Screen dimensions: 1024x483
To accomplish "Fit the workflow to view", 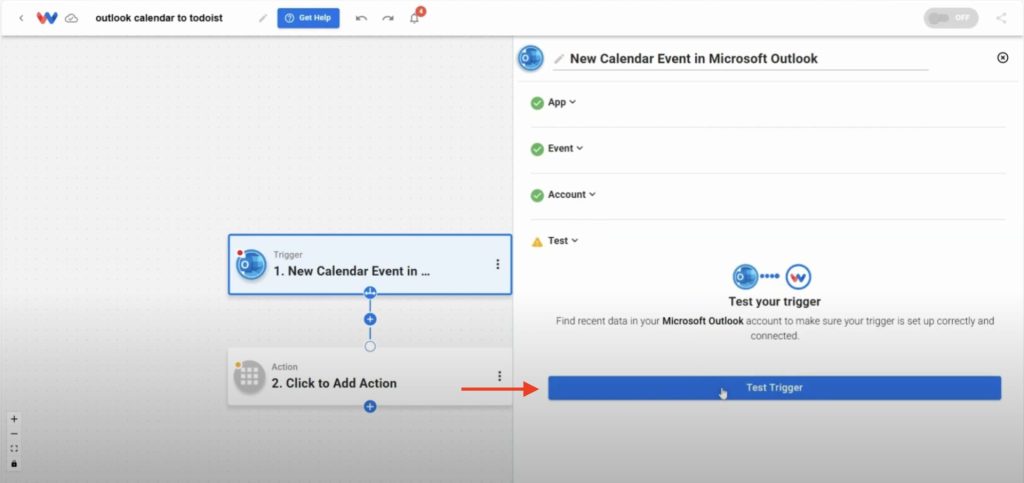I will pos(14,448).
